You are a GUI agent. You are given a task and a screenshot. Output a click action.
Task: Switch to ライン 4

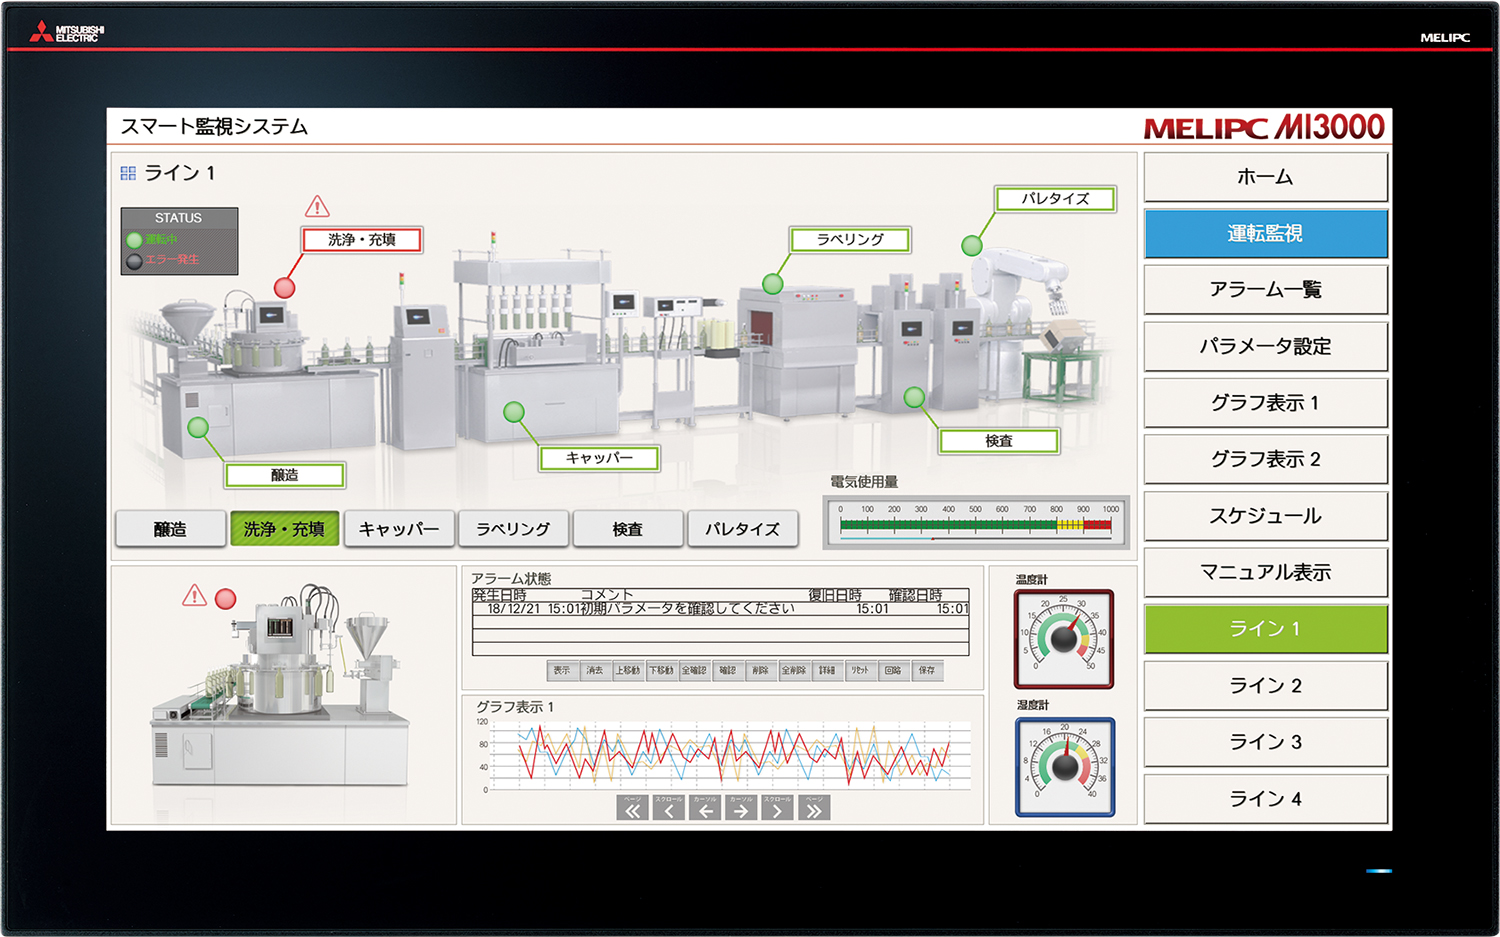tap(1265, 798)
